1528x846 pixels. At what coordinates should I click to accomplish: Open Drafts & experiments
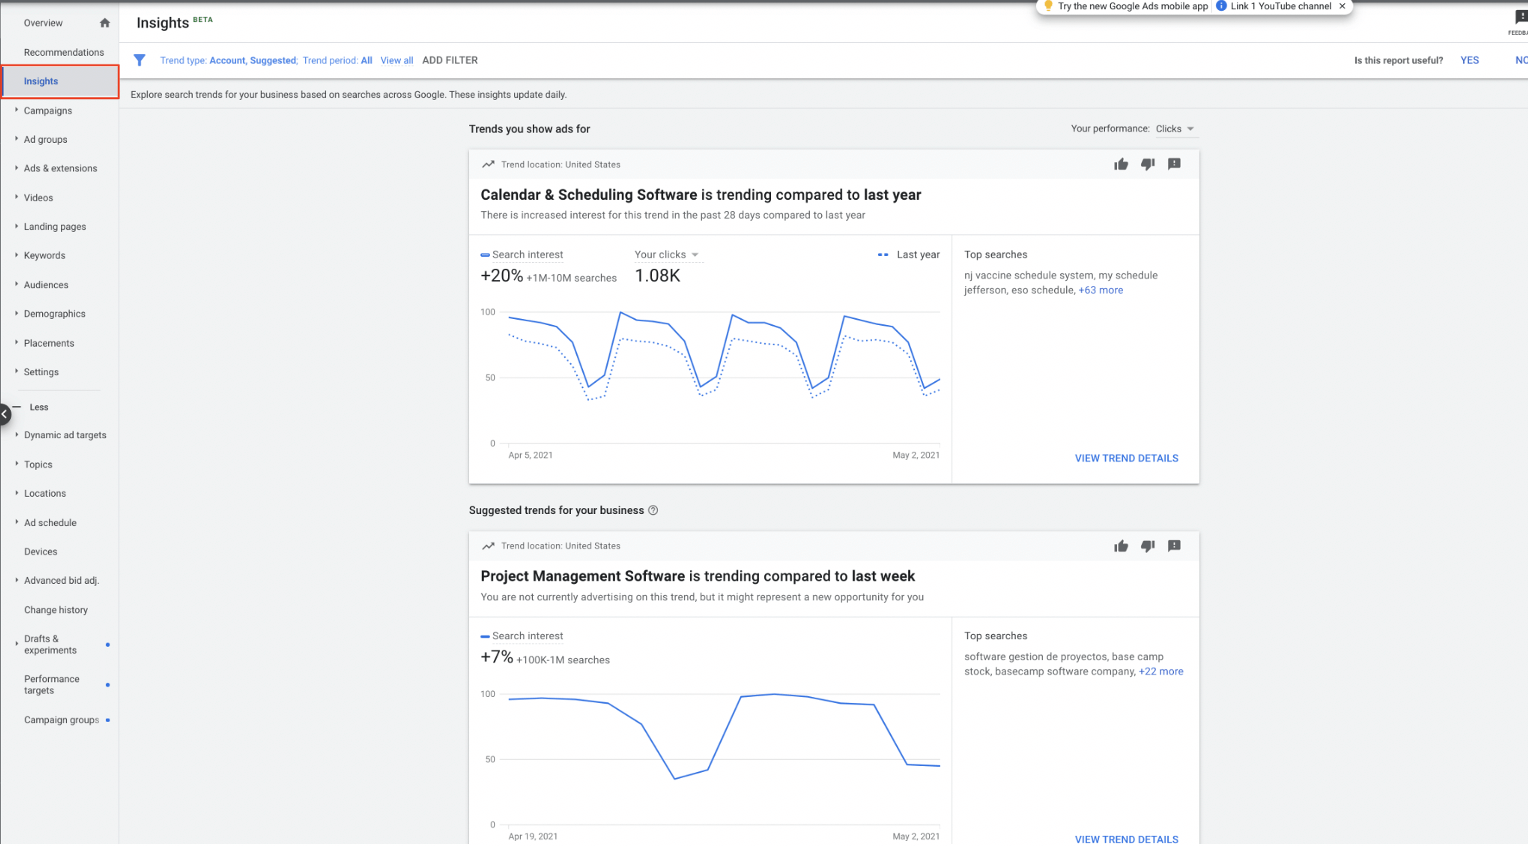click(50, 644)
